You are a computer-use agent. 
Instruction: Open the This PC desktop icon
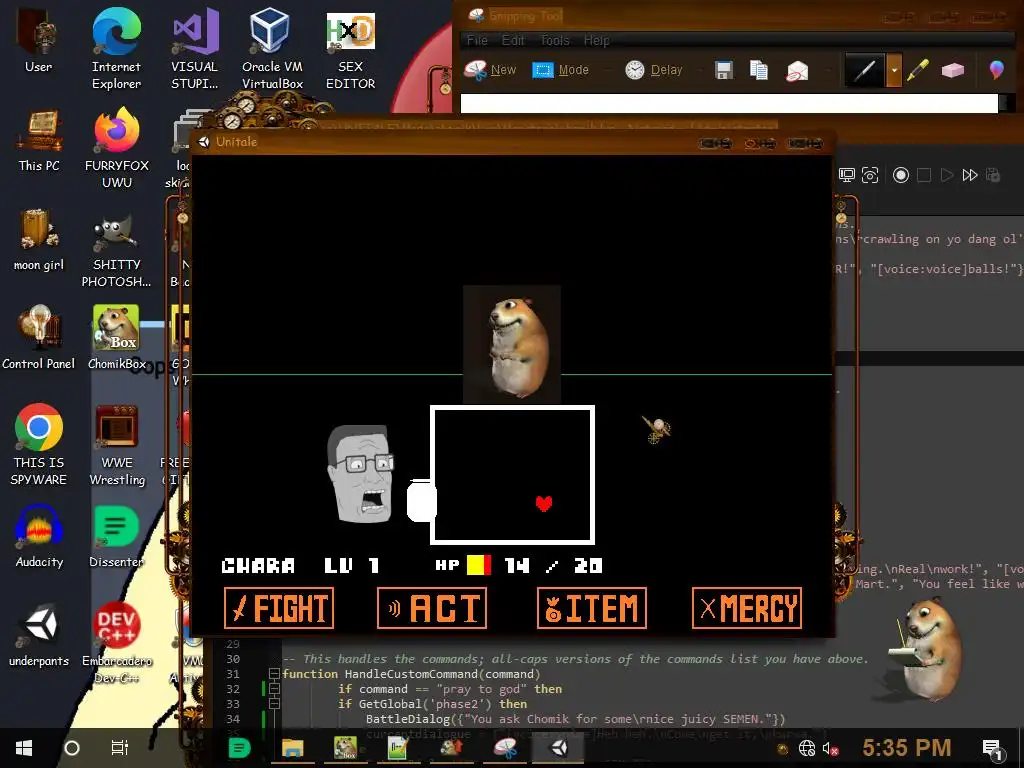tap(39, 140)
